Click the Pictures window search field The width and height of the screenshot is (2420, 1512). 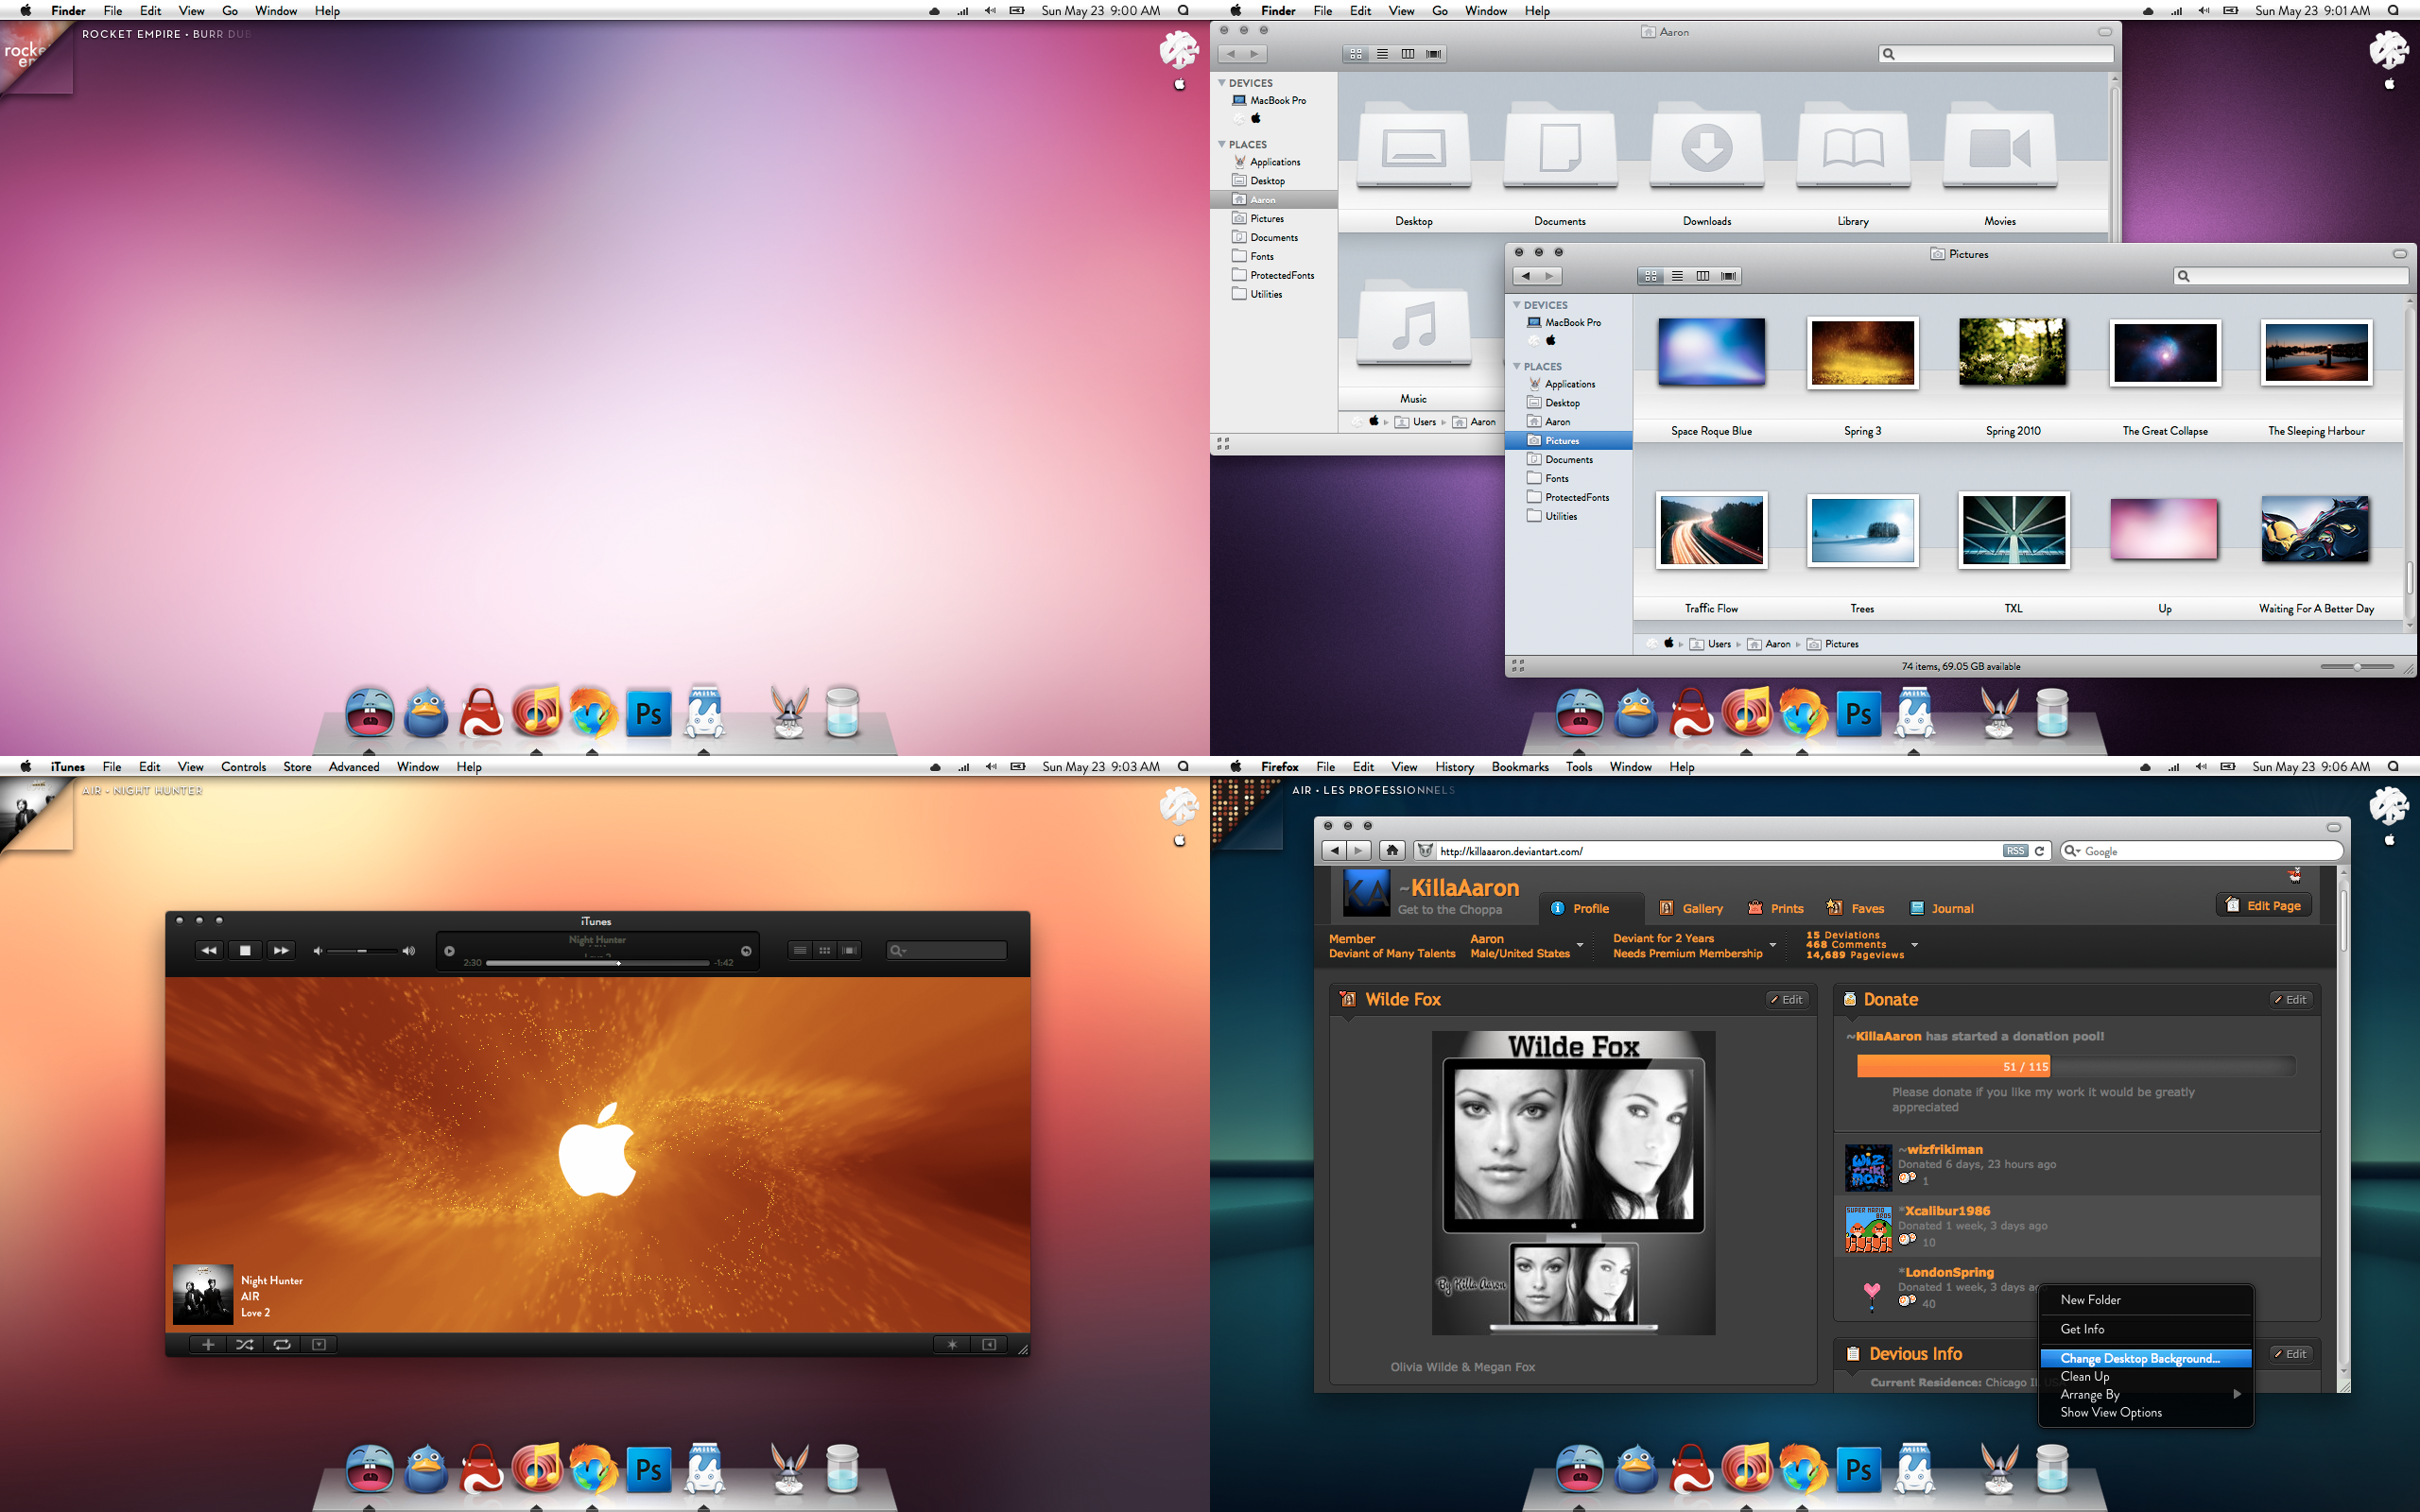(x=2290, y=276)
